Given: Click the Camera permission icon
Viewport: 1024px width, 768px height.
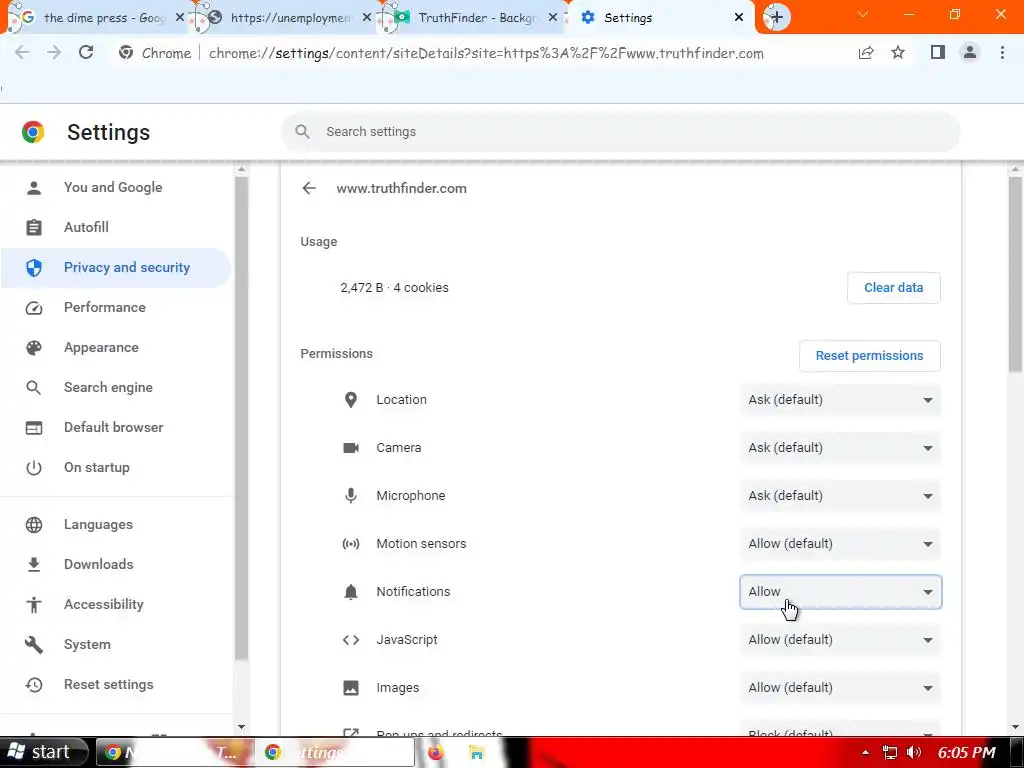Looking at the screenshot, I should coord(351,448).
